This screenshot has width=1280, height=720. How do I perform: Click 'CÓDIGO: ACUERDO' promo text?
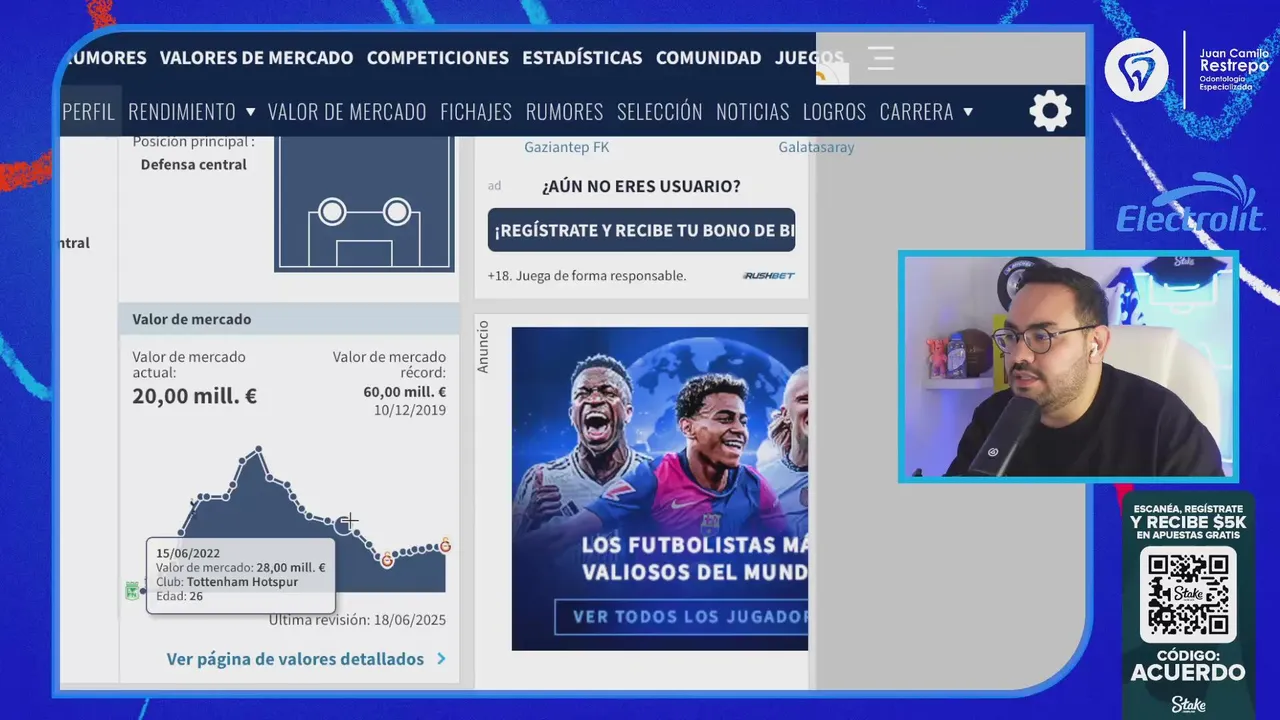pos(1188,664)
